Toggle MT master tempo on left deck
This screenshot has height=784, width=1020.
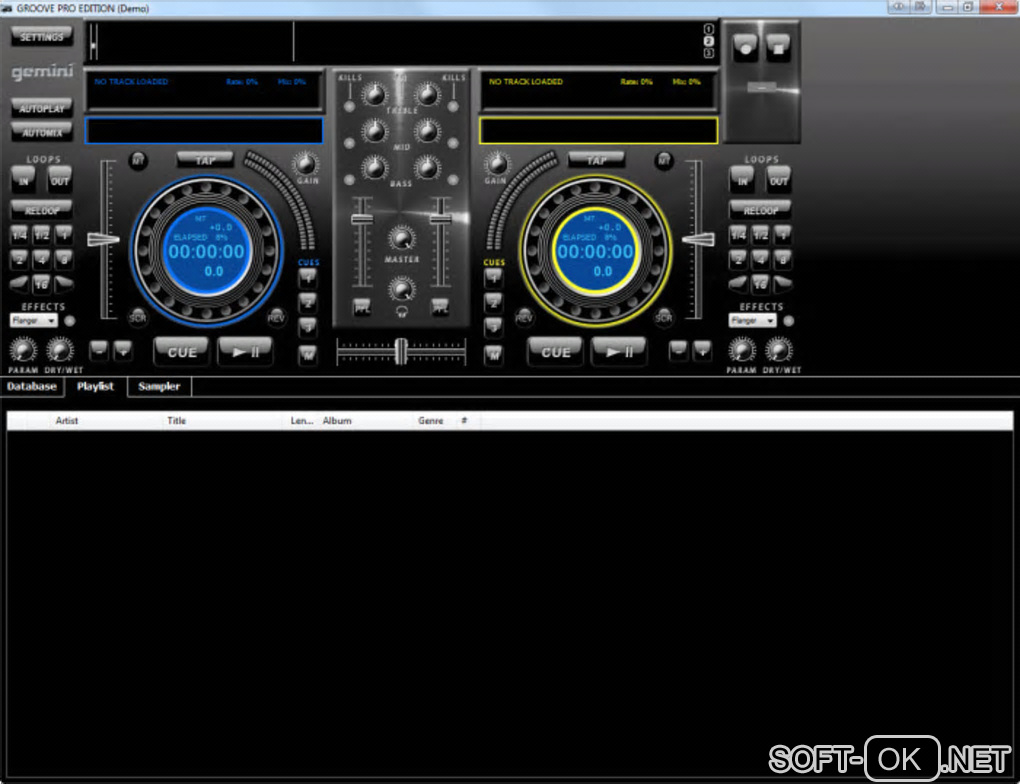tap(138, 160)
